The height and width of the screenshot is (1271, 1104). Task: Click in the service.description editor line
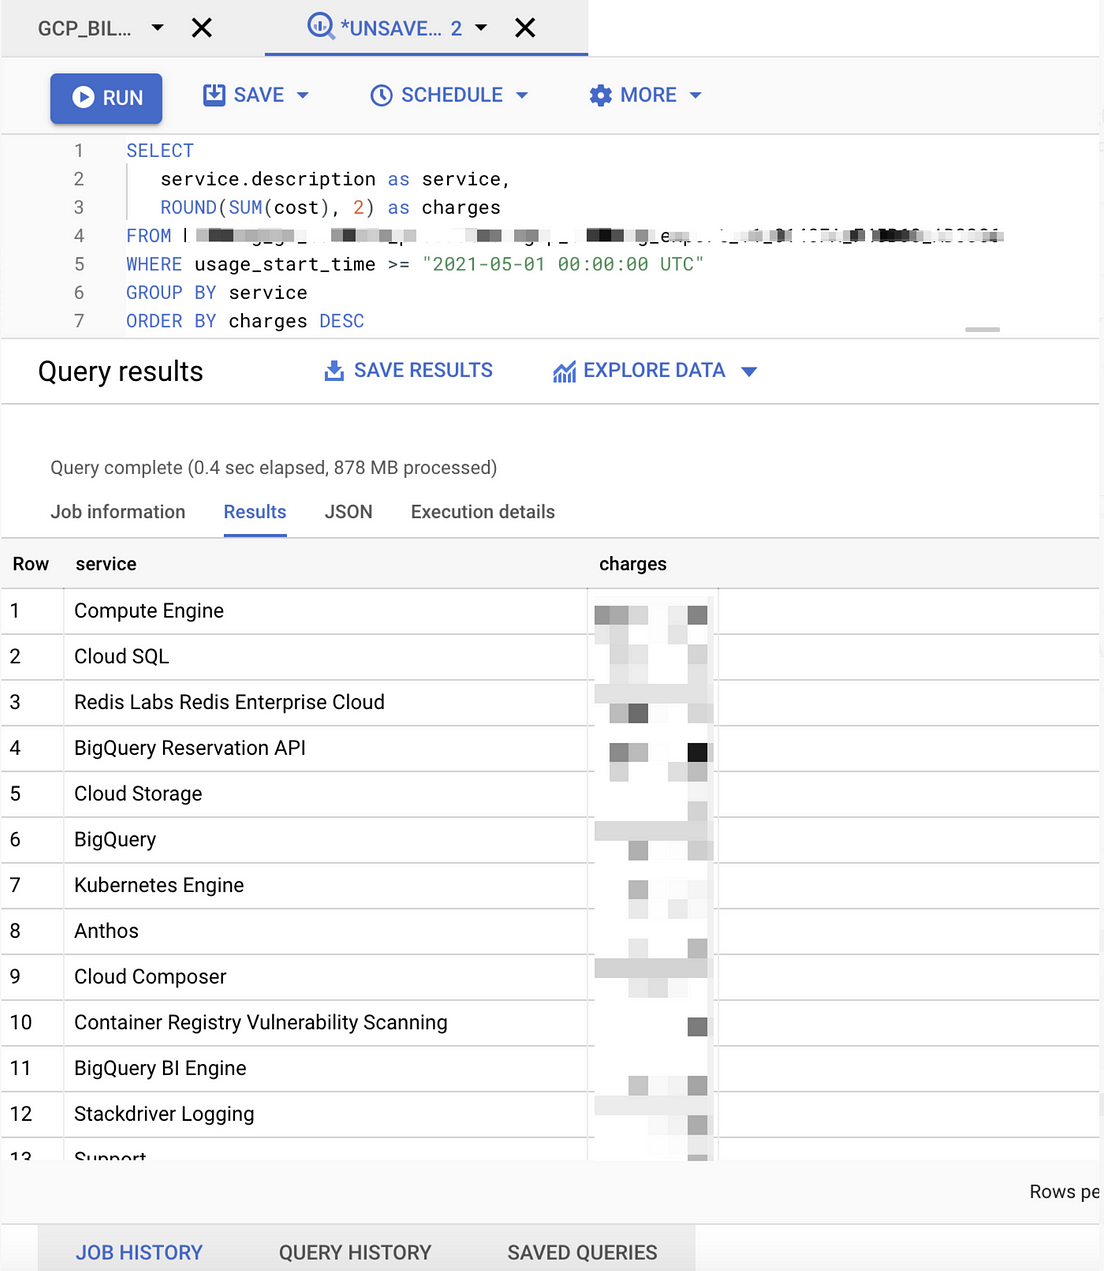335,179
